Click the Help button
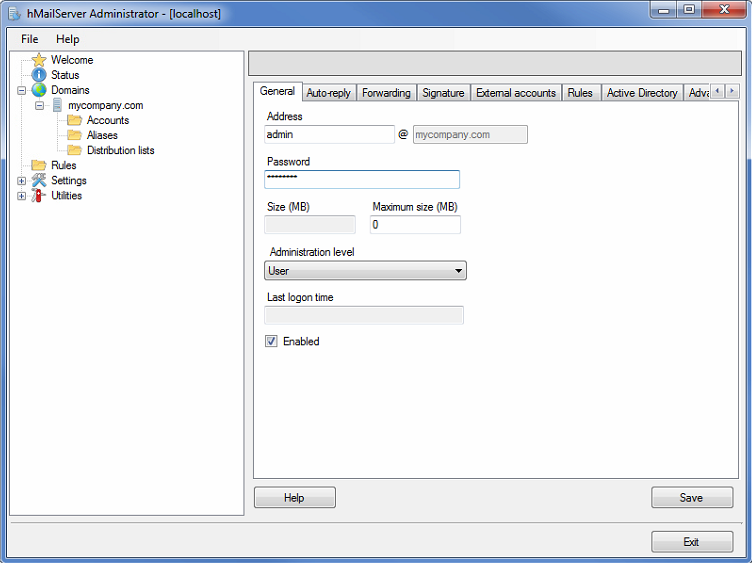Viewport: 752px width, 563px height. pyautogui.click(x=294, y=497)
